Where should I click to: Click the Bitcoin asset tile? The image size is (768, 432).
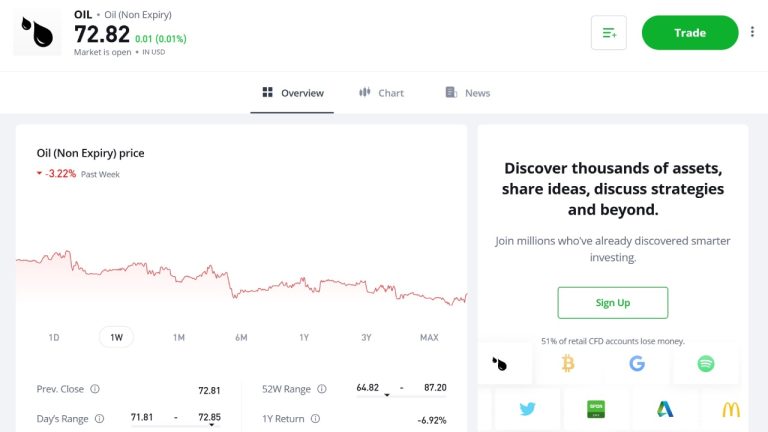(x=568, y=364)
